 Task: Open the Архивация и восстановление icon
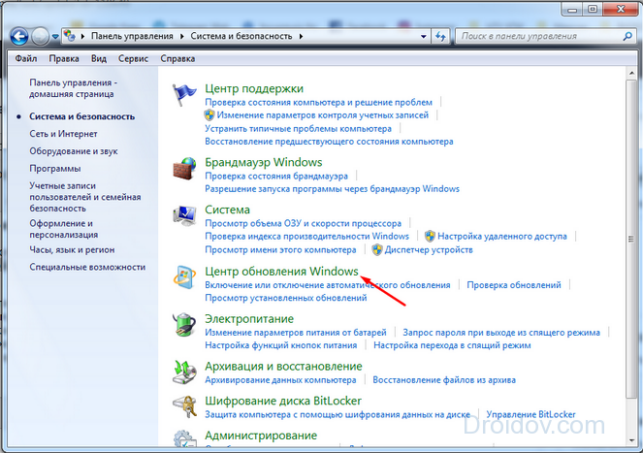click(184, 372)
